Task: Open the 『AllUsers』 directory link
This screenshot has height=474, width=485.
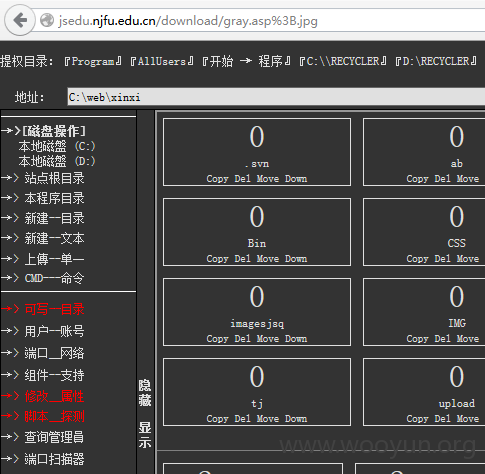Action: pyautogui.click(x=162, y=61)
